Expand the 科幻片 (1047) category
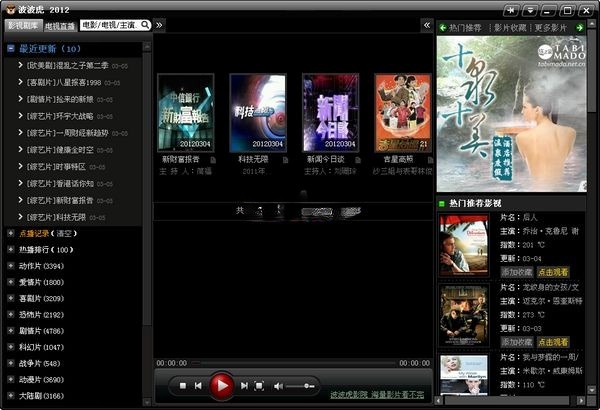 [x=11, y=347]
